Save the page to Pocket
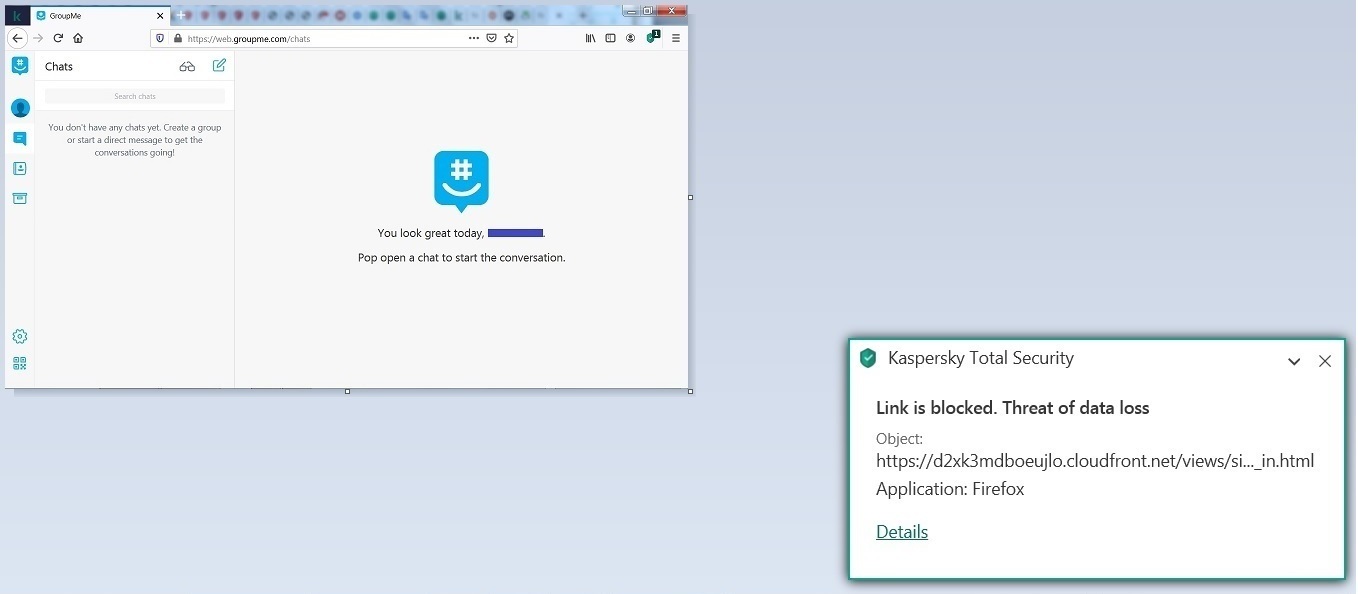 point(491,38)
